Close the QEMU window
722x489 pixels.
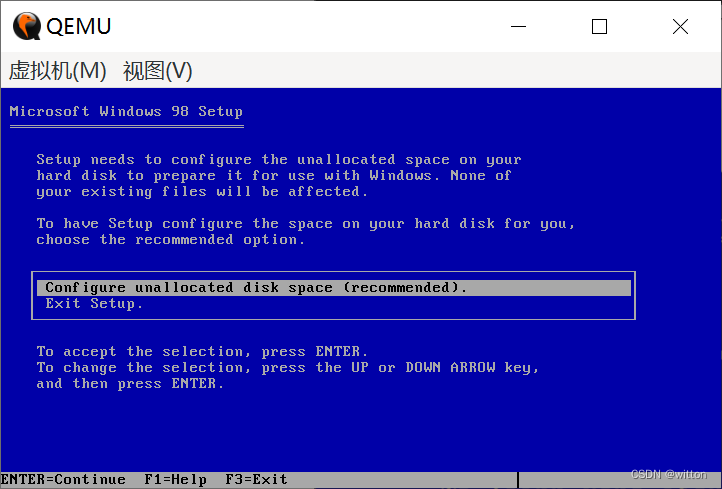click(680, 27)
